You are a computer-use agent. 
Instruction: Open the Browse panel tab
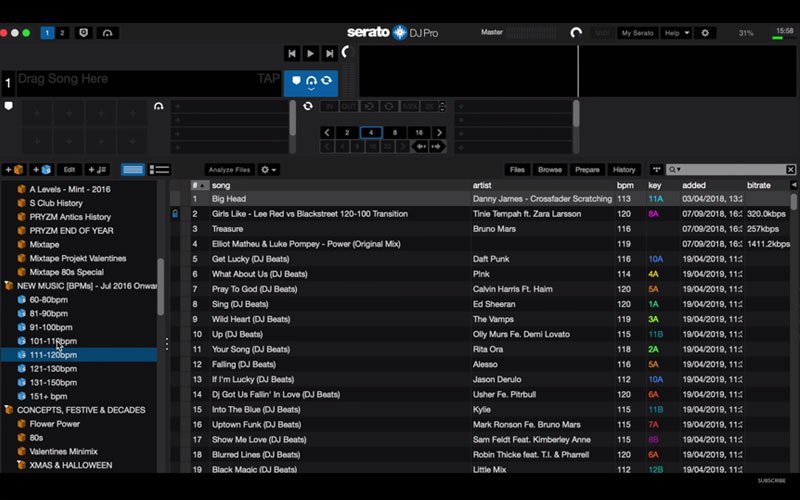[550, 170]
